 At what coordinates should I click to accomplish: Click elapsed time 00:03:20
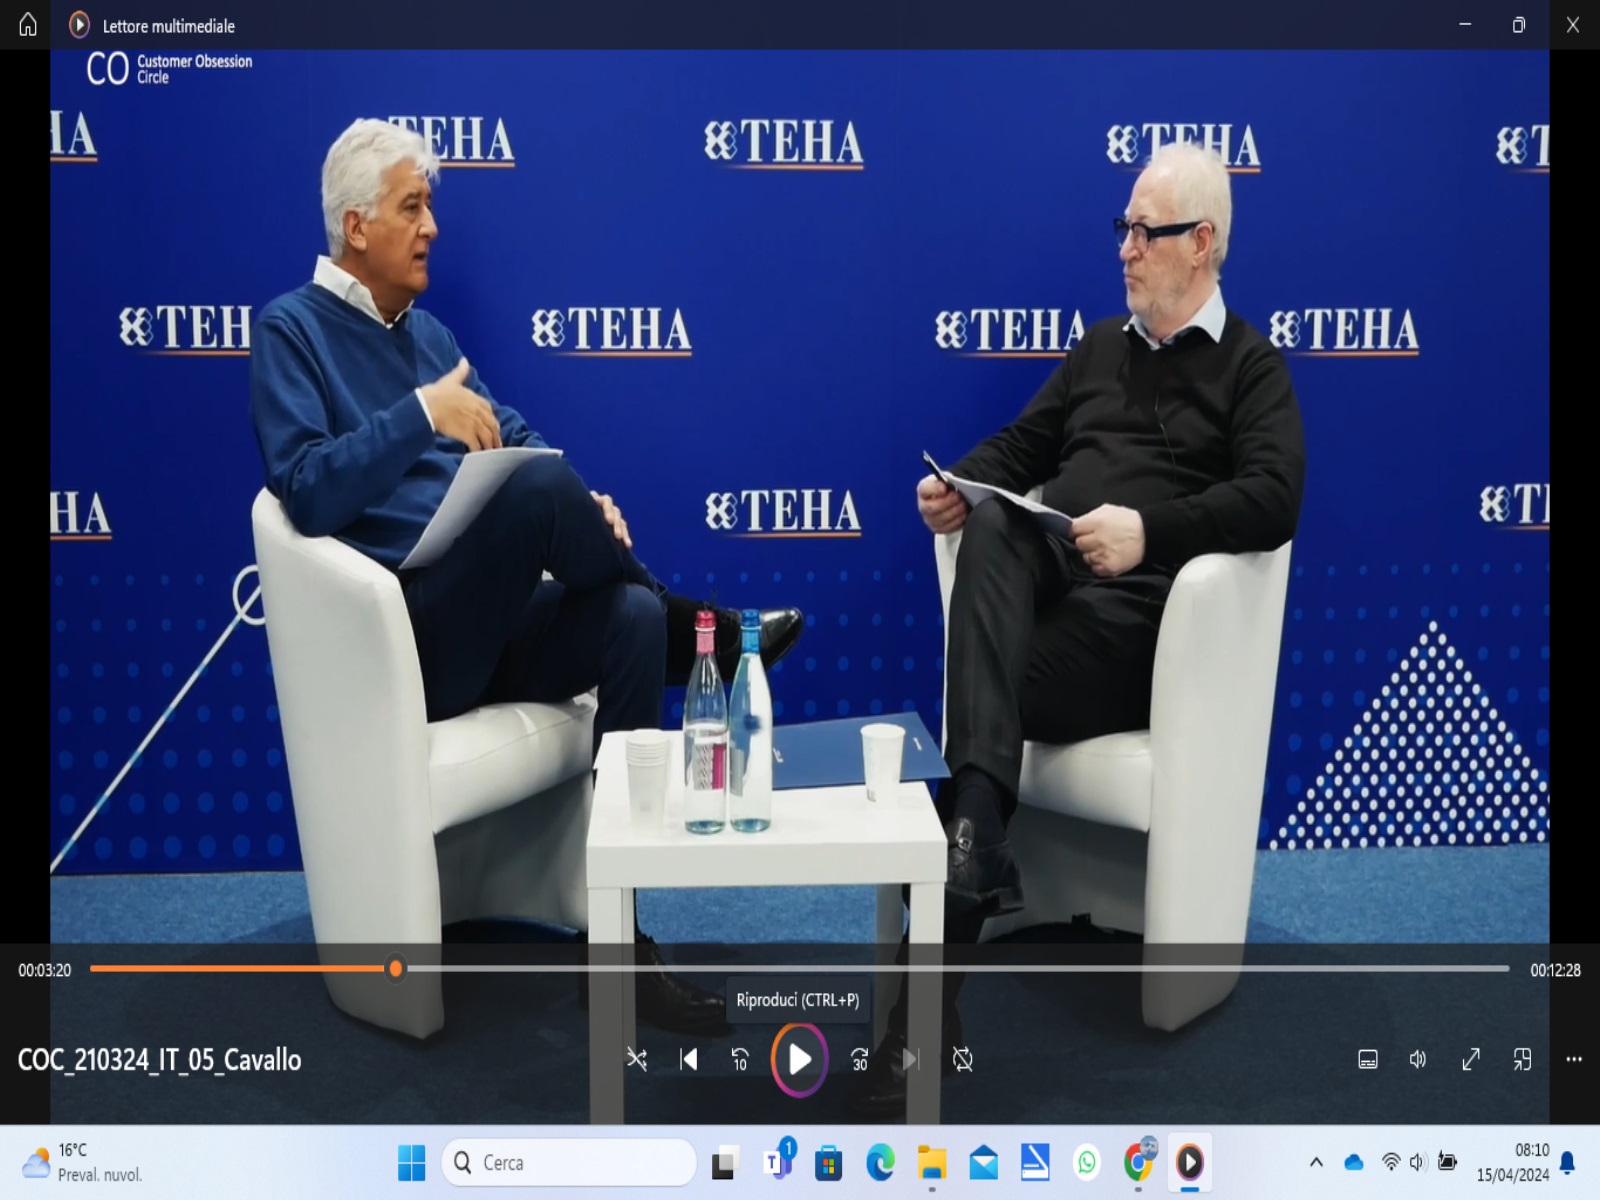pos(45,970)
